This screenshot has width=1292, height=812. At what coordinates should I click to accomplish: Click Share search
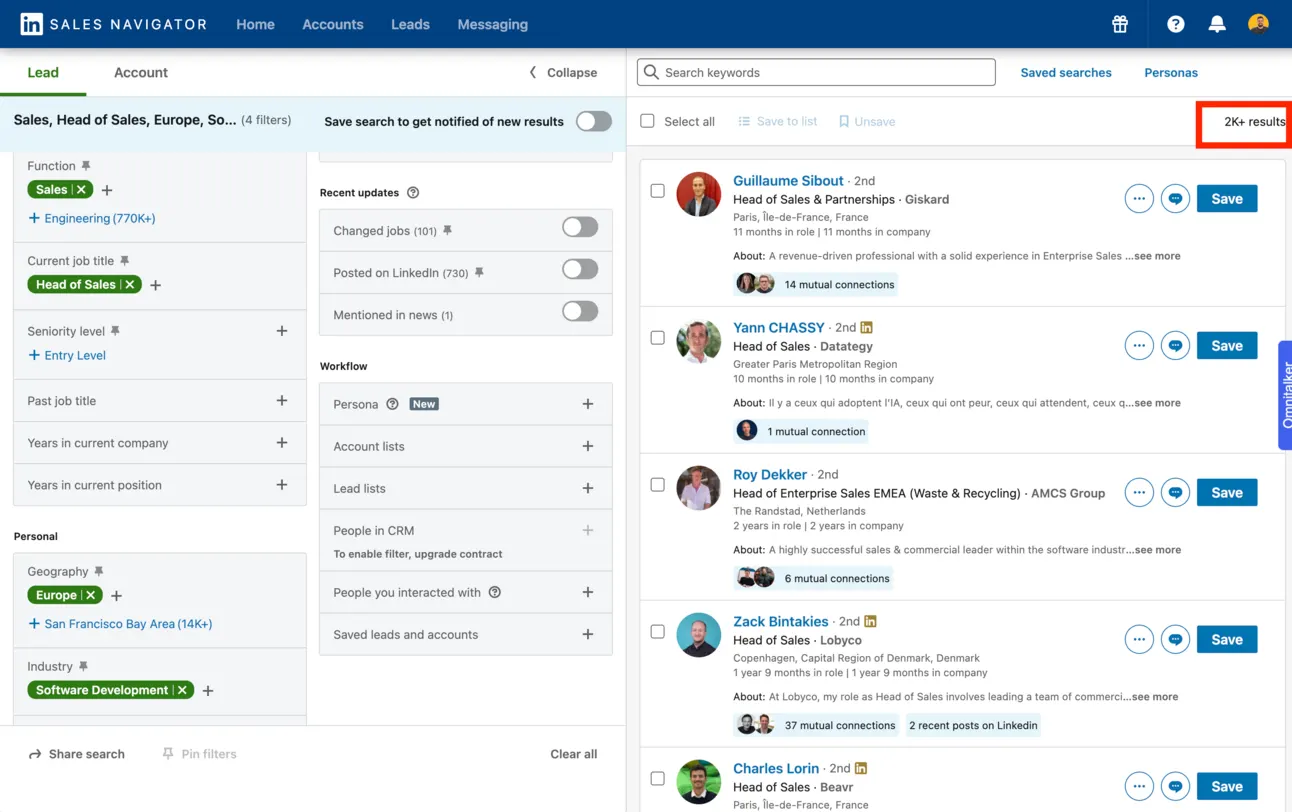point(77,754)
